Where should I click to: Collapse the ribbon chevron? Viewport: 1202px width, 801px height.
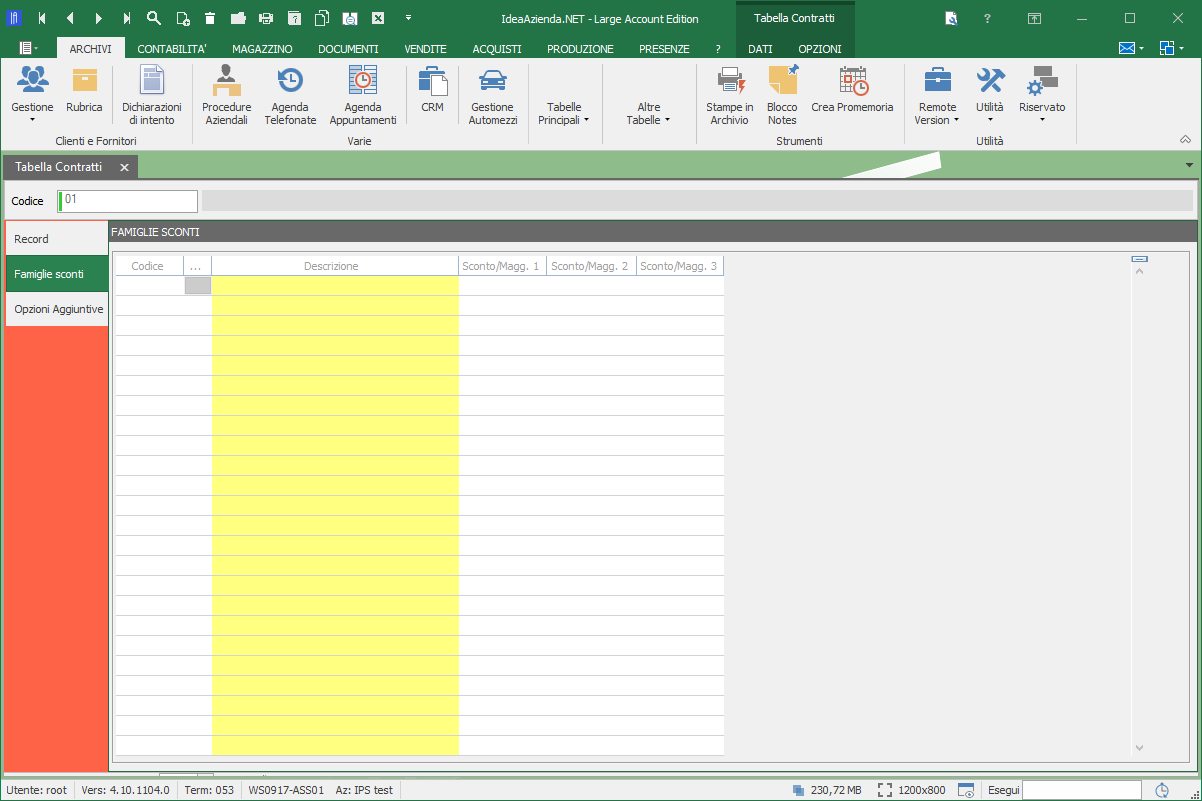(1186, 140)
